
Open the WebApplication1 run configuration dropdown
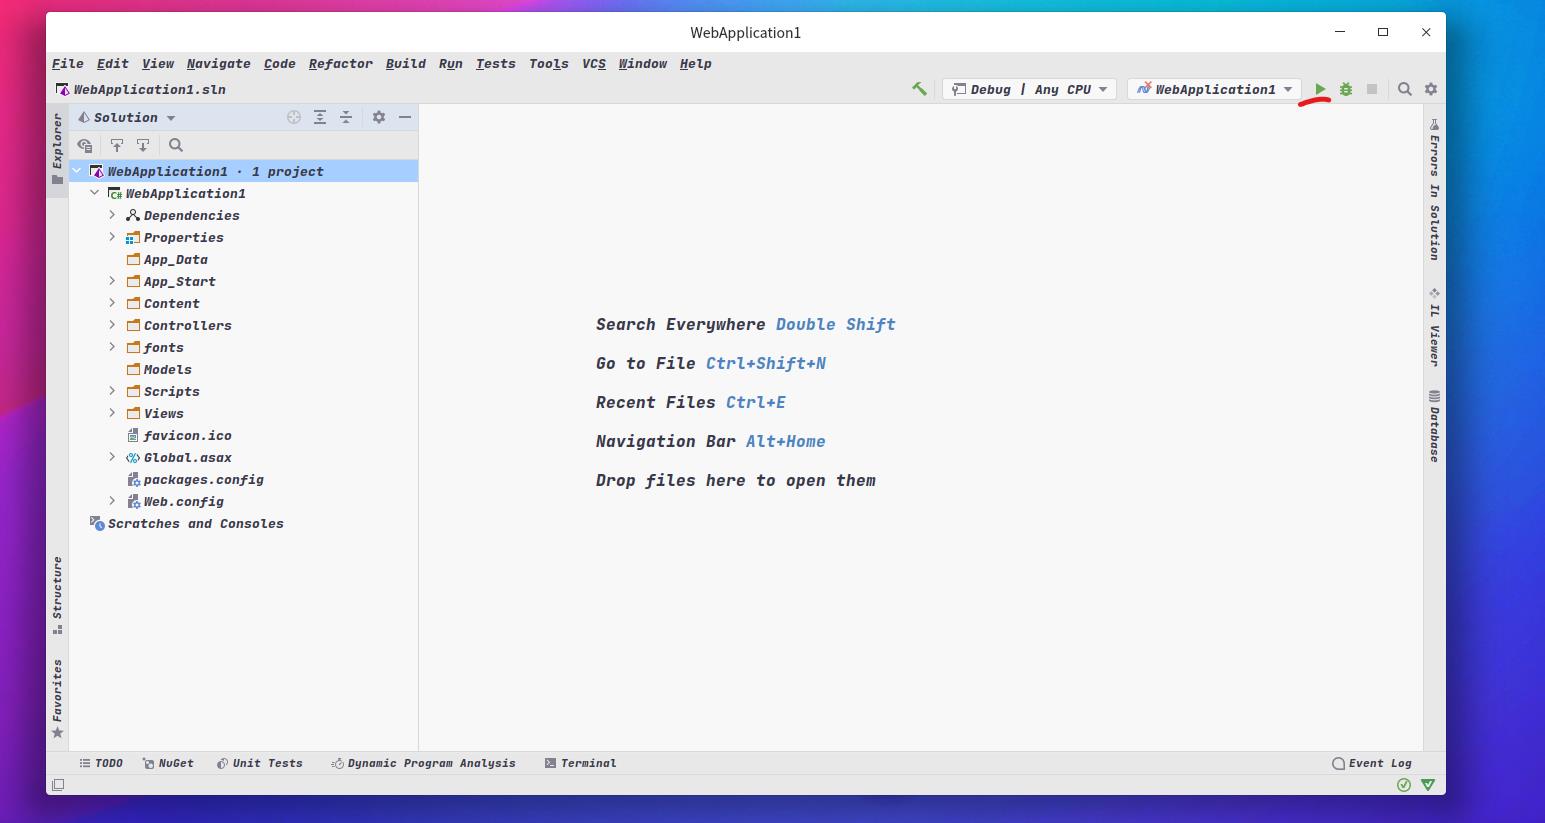click(1214, 89)
